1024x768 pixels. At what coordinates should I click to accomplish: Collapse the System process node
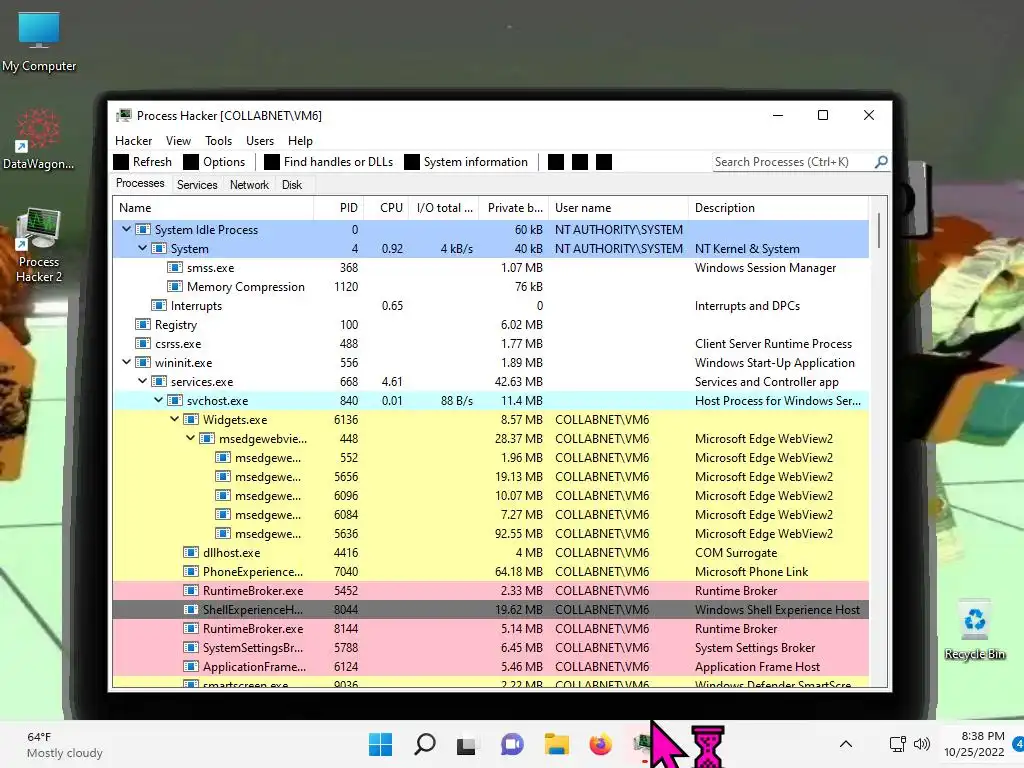(142, 248)
